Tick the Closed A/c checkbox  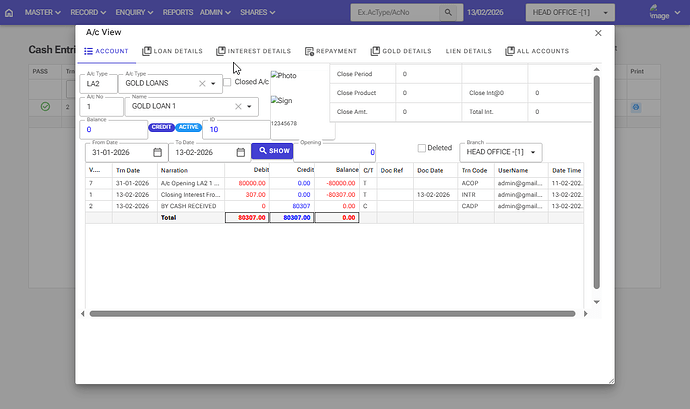point(228,83)
